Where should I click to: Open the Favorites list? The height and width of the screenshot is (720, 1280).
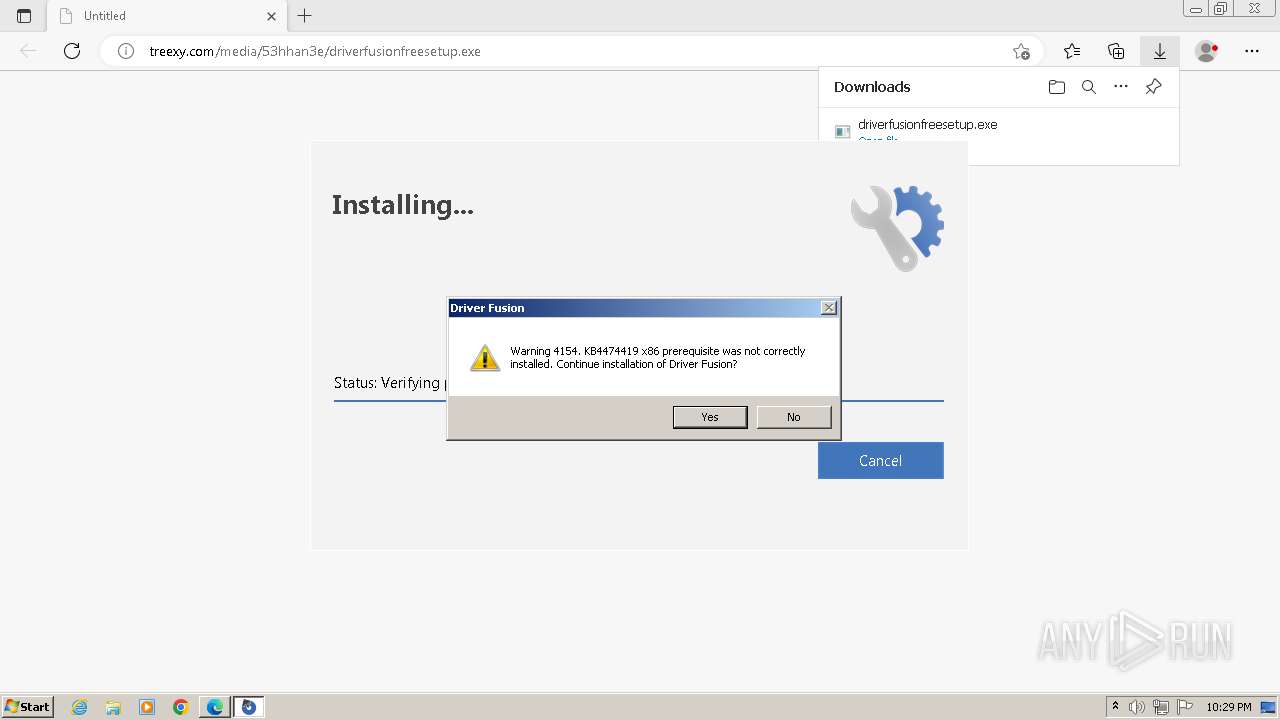(1072, 51)
